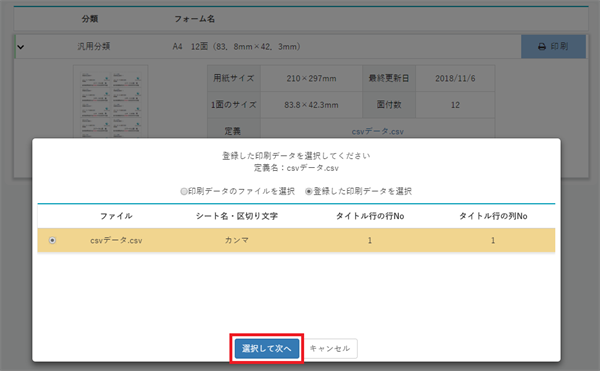Click the label sheet preview thumbnail
The width and height of the screenshot is (600, 371).
tap(111, 103)
